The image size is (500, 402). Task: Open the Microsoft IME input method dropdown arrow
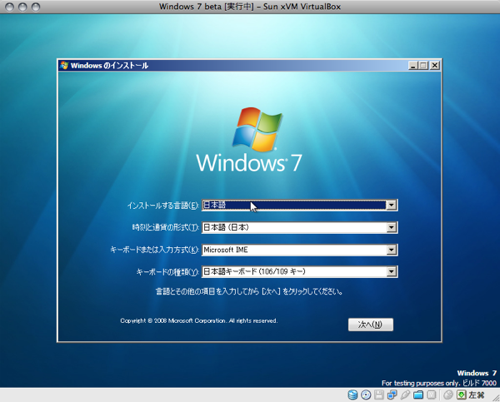(391, 250)
